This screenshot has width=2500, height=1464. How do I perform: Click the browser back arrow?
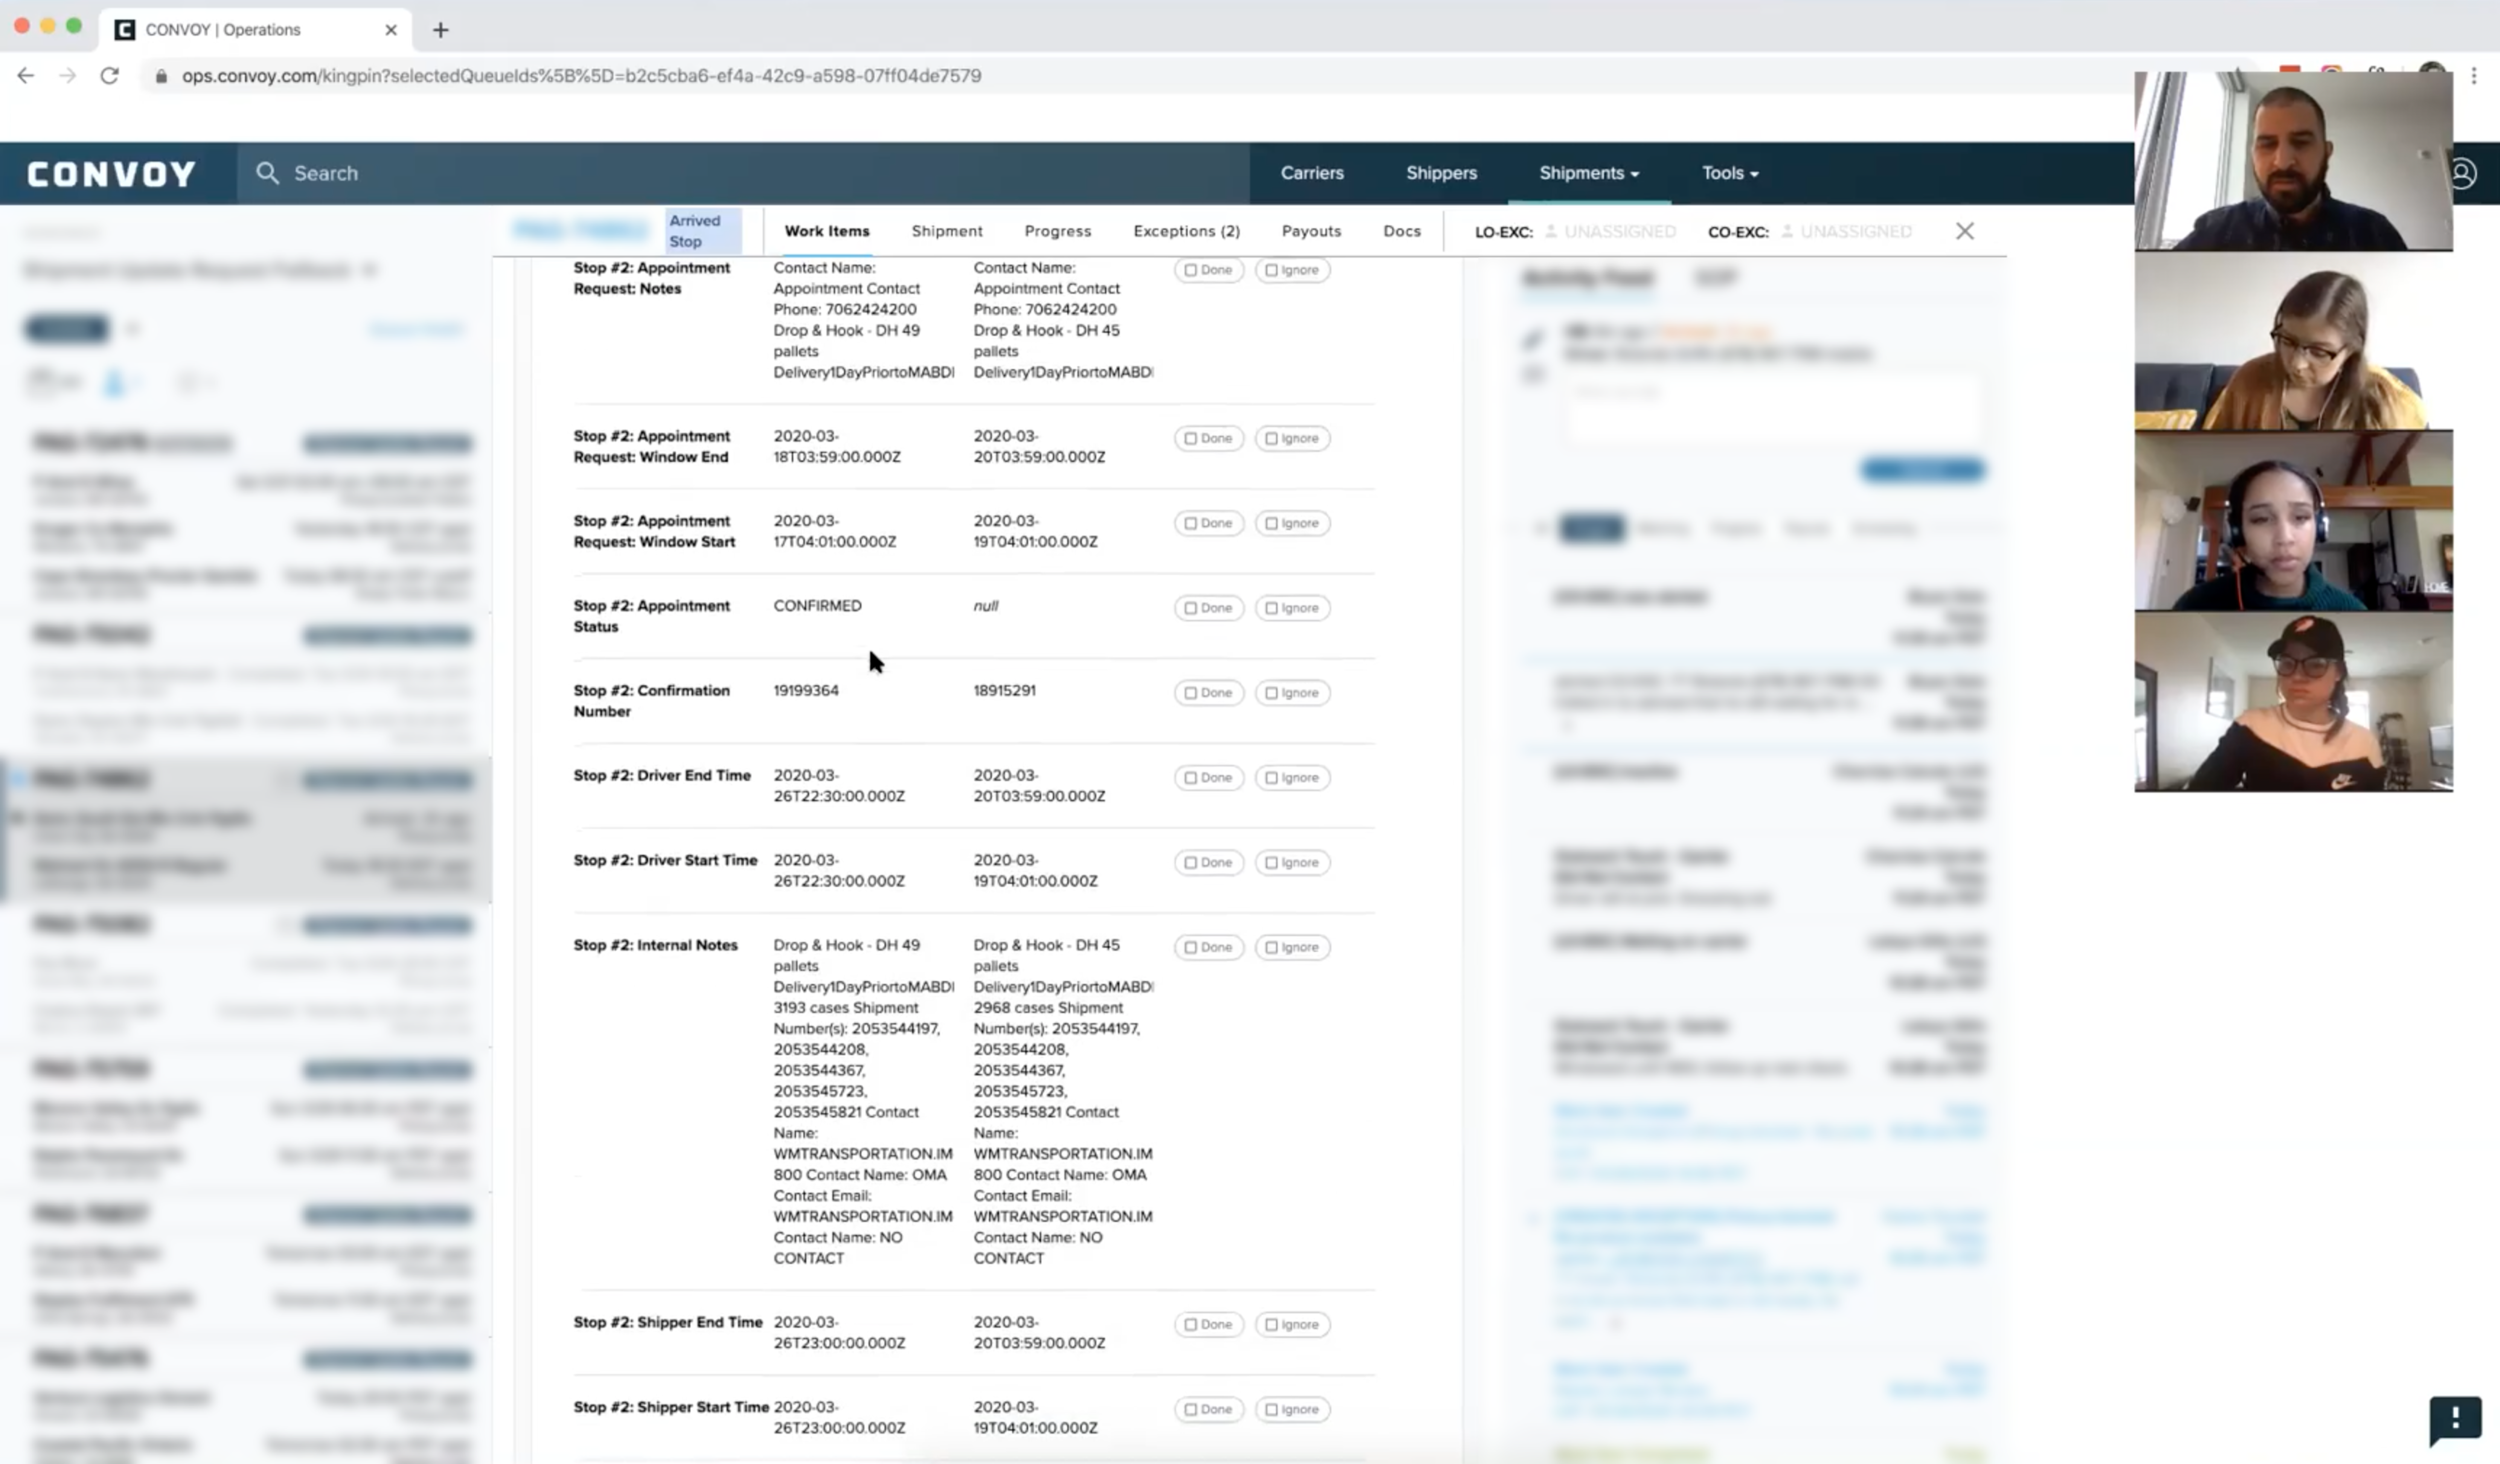(x=26, y=76)
